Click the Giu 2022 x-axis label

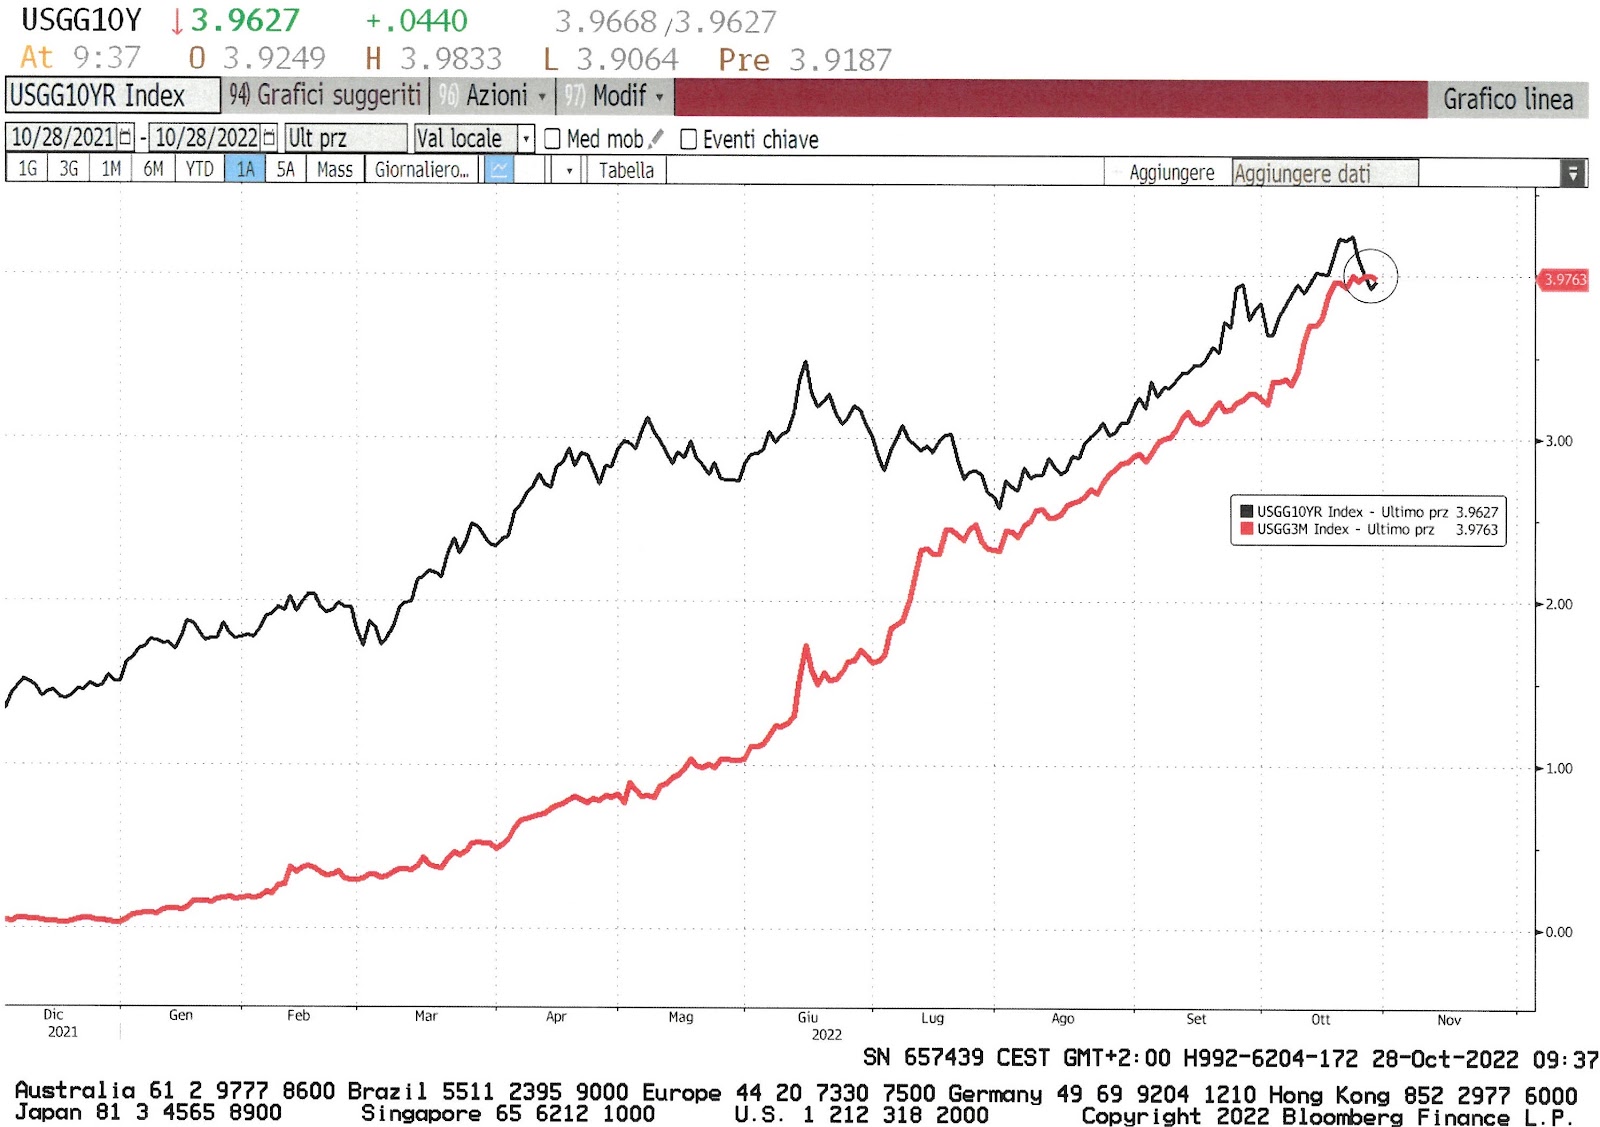(821, 1026)
